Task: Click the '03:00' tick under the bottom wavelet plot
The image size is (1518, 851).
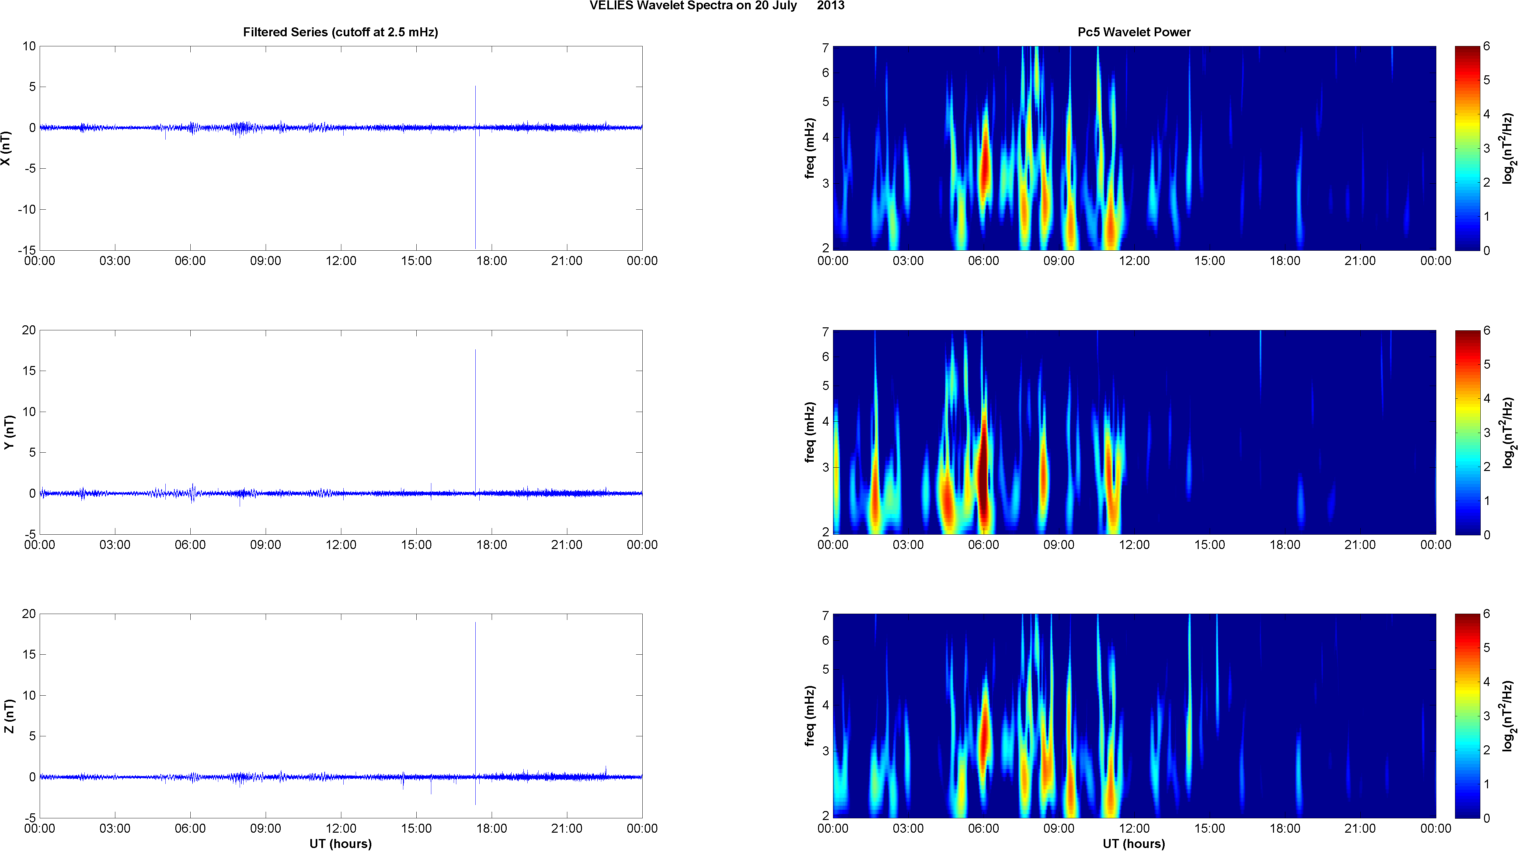Action: click(x=908, y=829)
